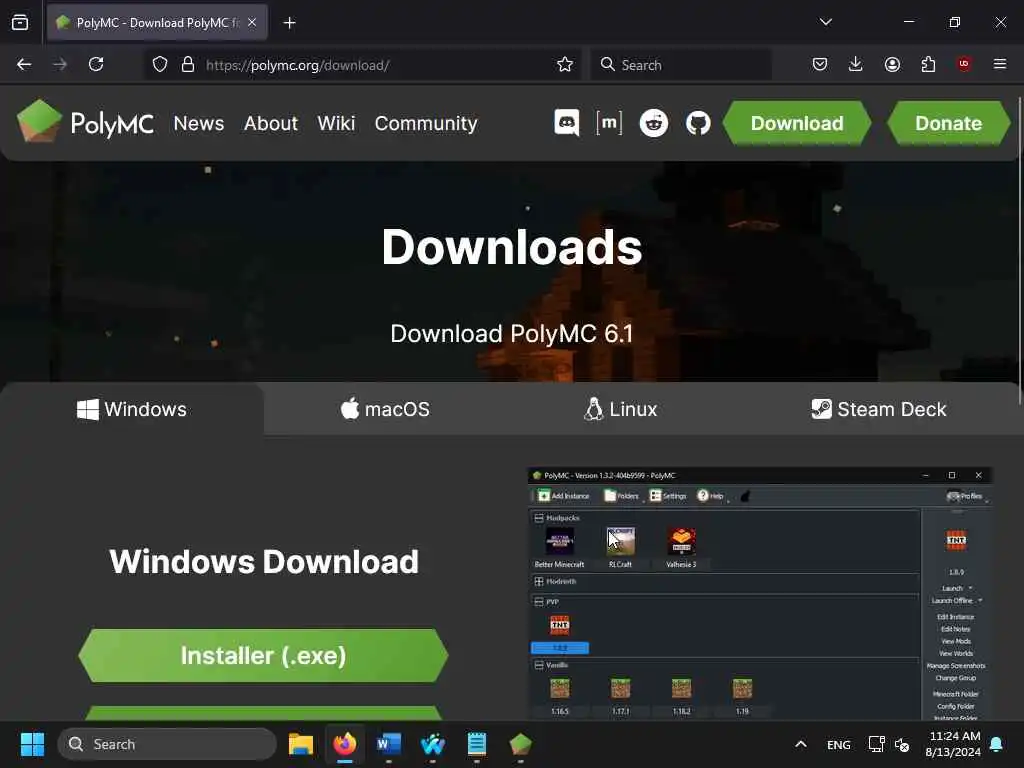View site security padlock info
This screenshot has height=768, width=1024.
coord(188,65)
